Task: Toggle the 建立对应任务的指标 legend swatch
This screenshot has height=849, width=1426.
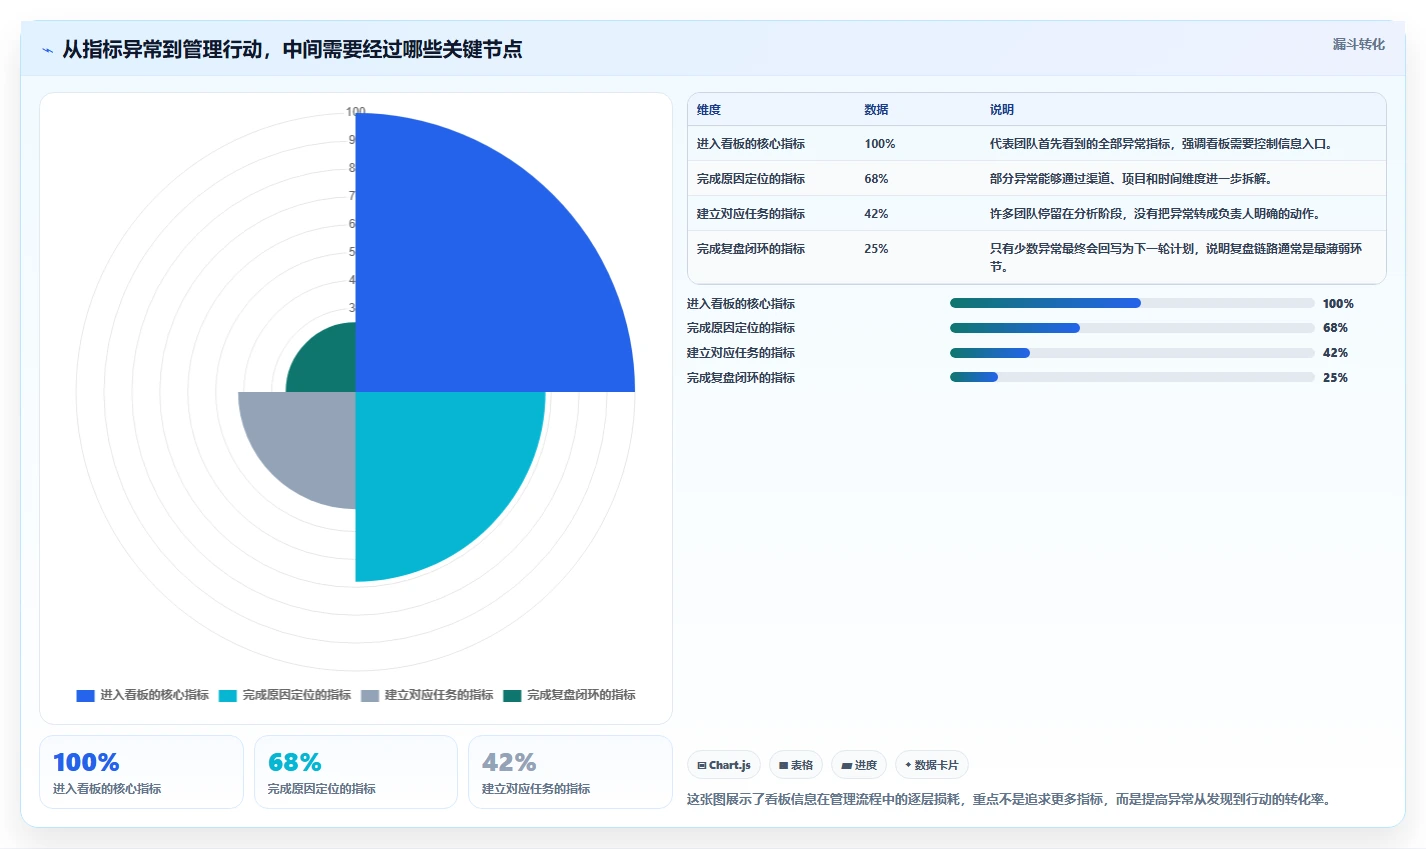Action: coord(370,695)
